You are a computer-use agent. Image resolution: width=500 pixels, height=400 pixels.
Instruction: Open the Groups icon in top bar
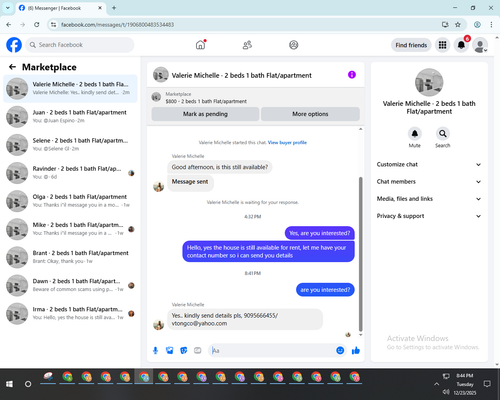coord(293,45)
